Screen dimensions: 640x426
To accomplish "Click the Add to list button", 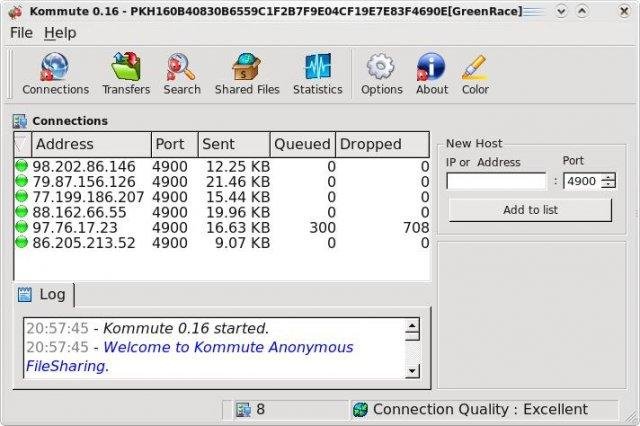I will (530, 210).
